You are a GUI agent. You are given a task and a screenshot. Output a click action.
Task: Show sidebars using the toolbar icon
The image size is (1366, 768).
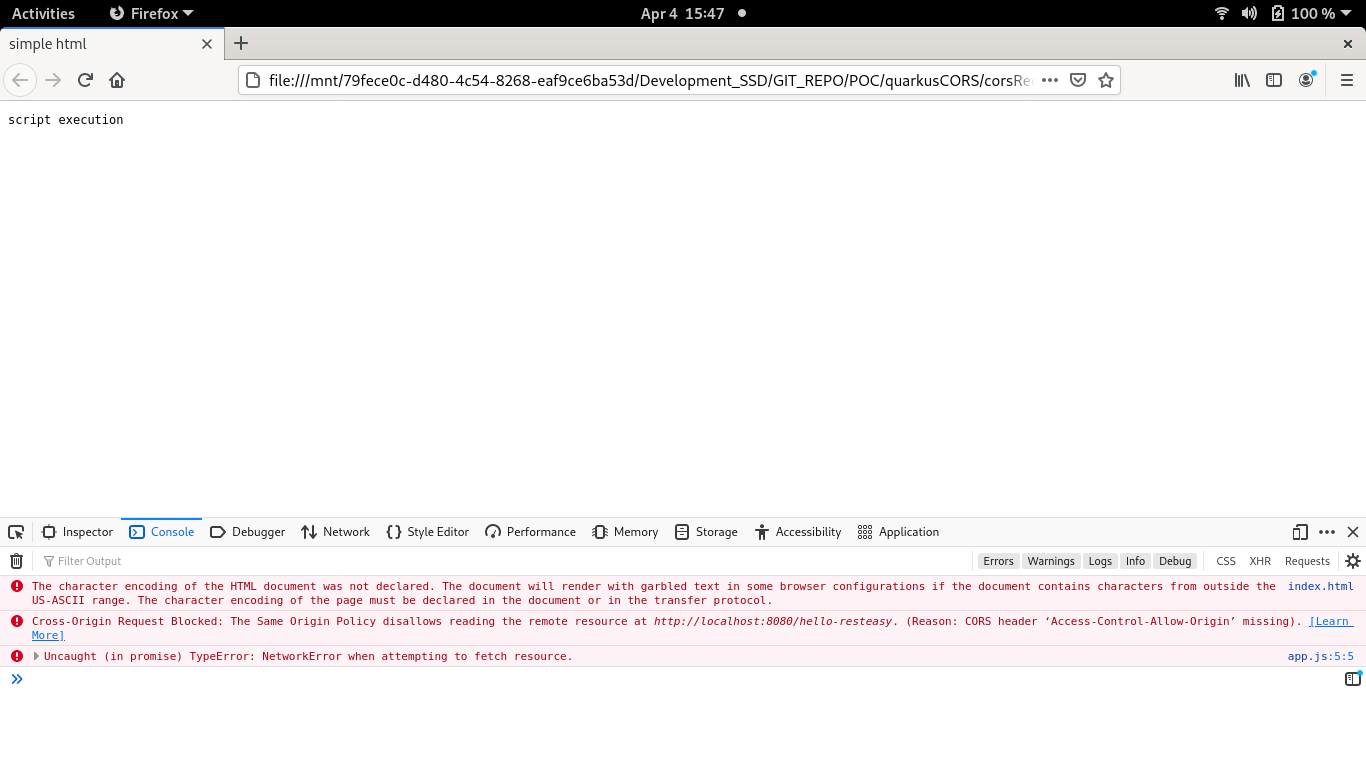click(x=1274, y=80)
